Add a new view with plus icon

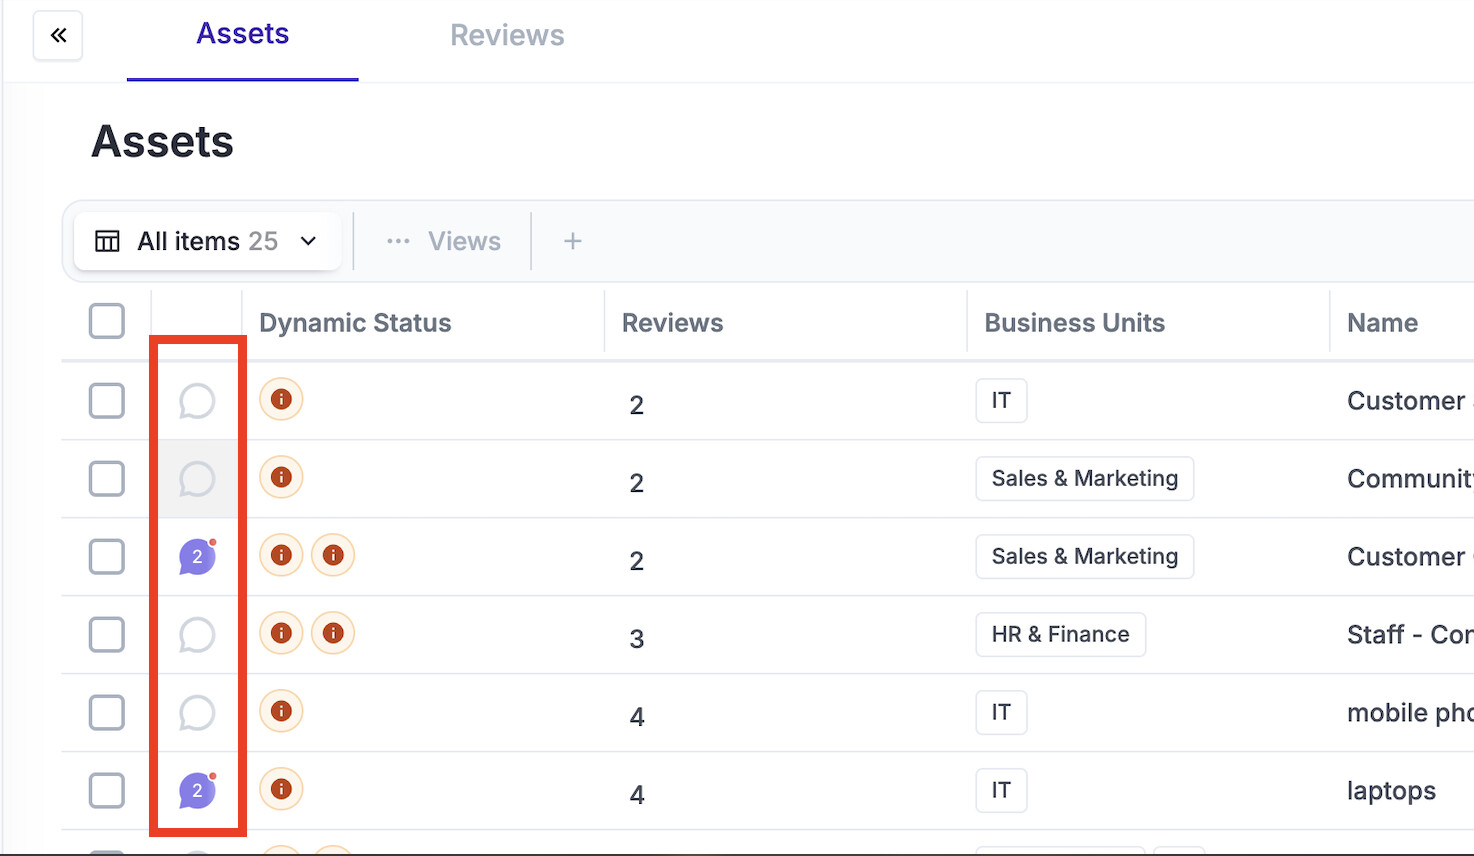point(572,241)
